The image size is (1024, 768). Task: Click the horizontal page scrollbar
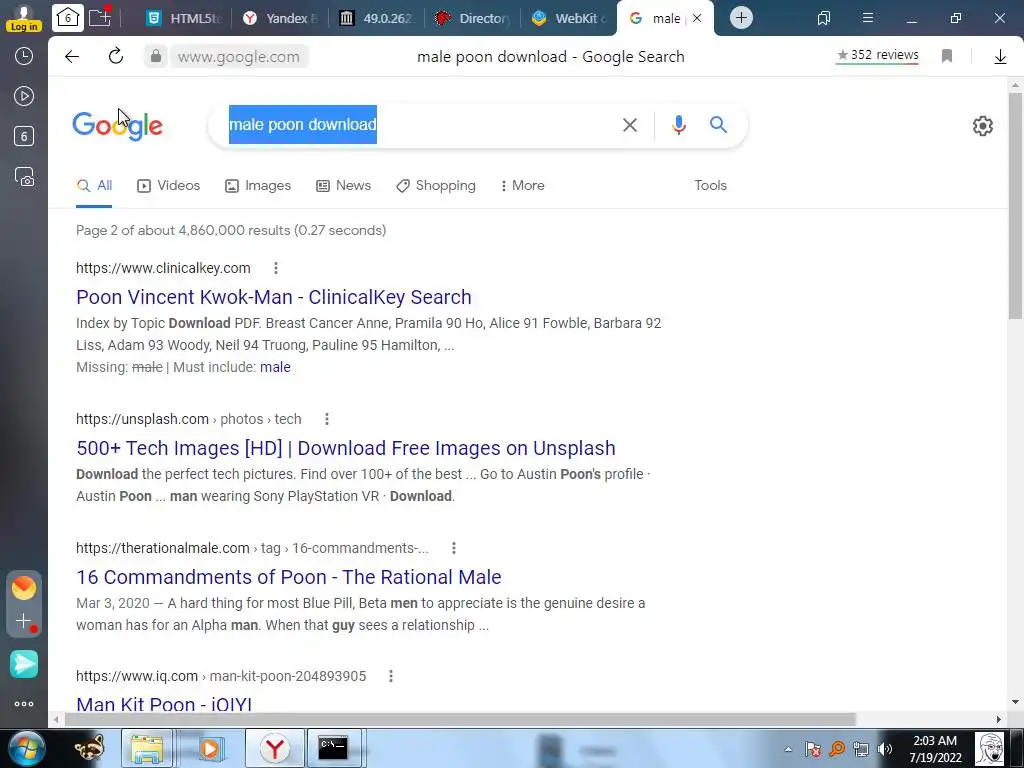[x=460, y=719]
